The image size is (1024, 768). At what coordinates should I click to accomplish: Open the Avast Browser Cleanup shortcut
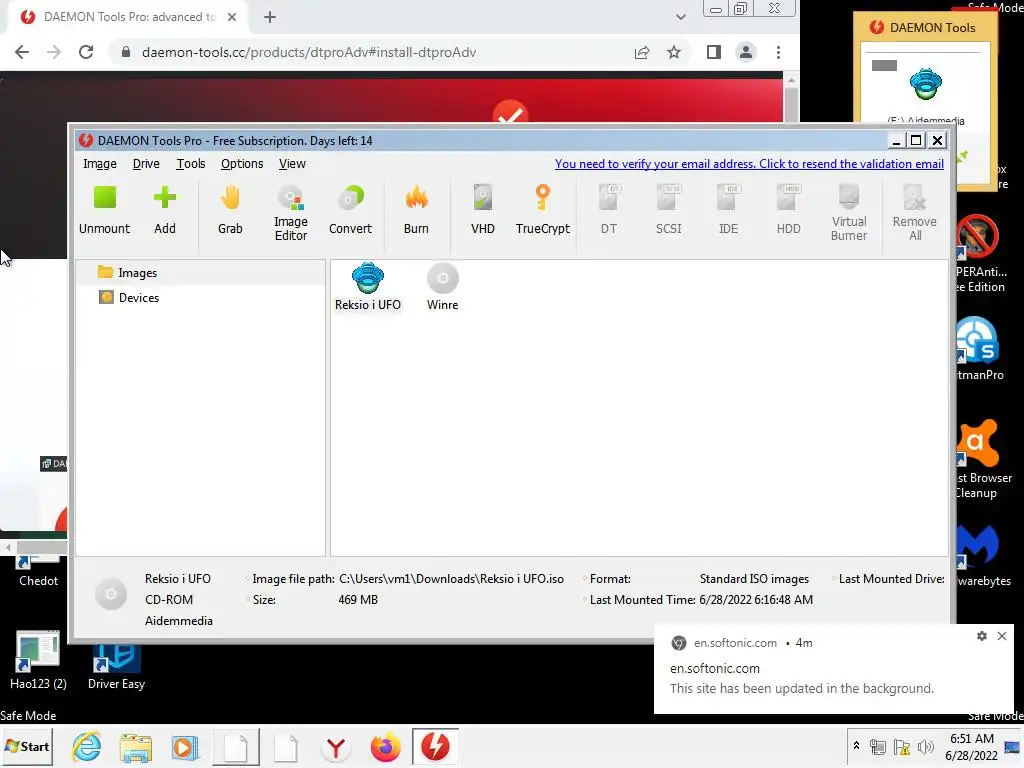[x=983, y=460]
